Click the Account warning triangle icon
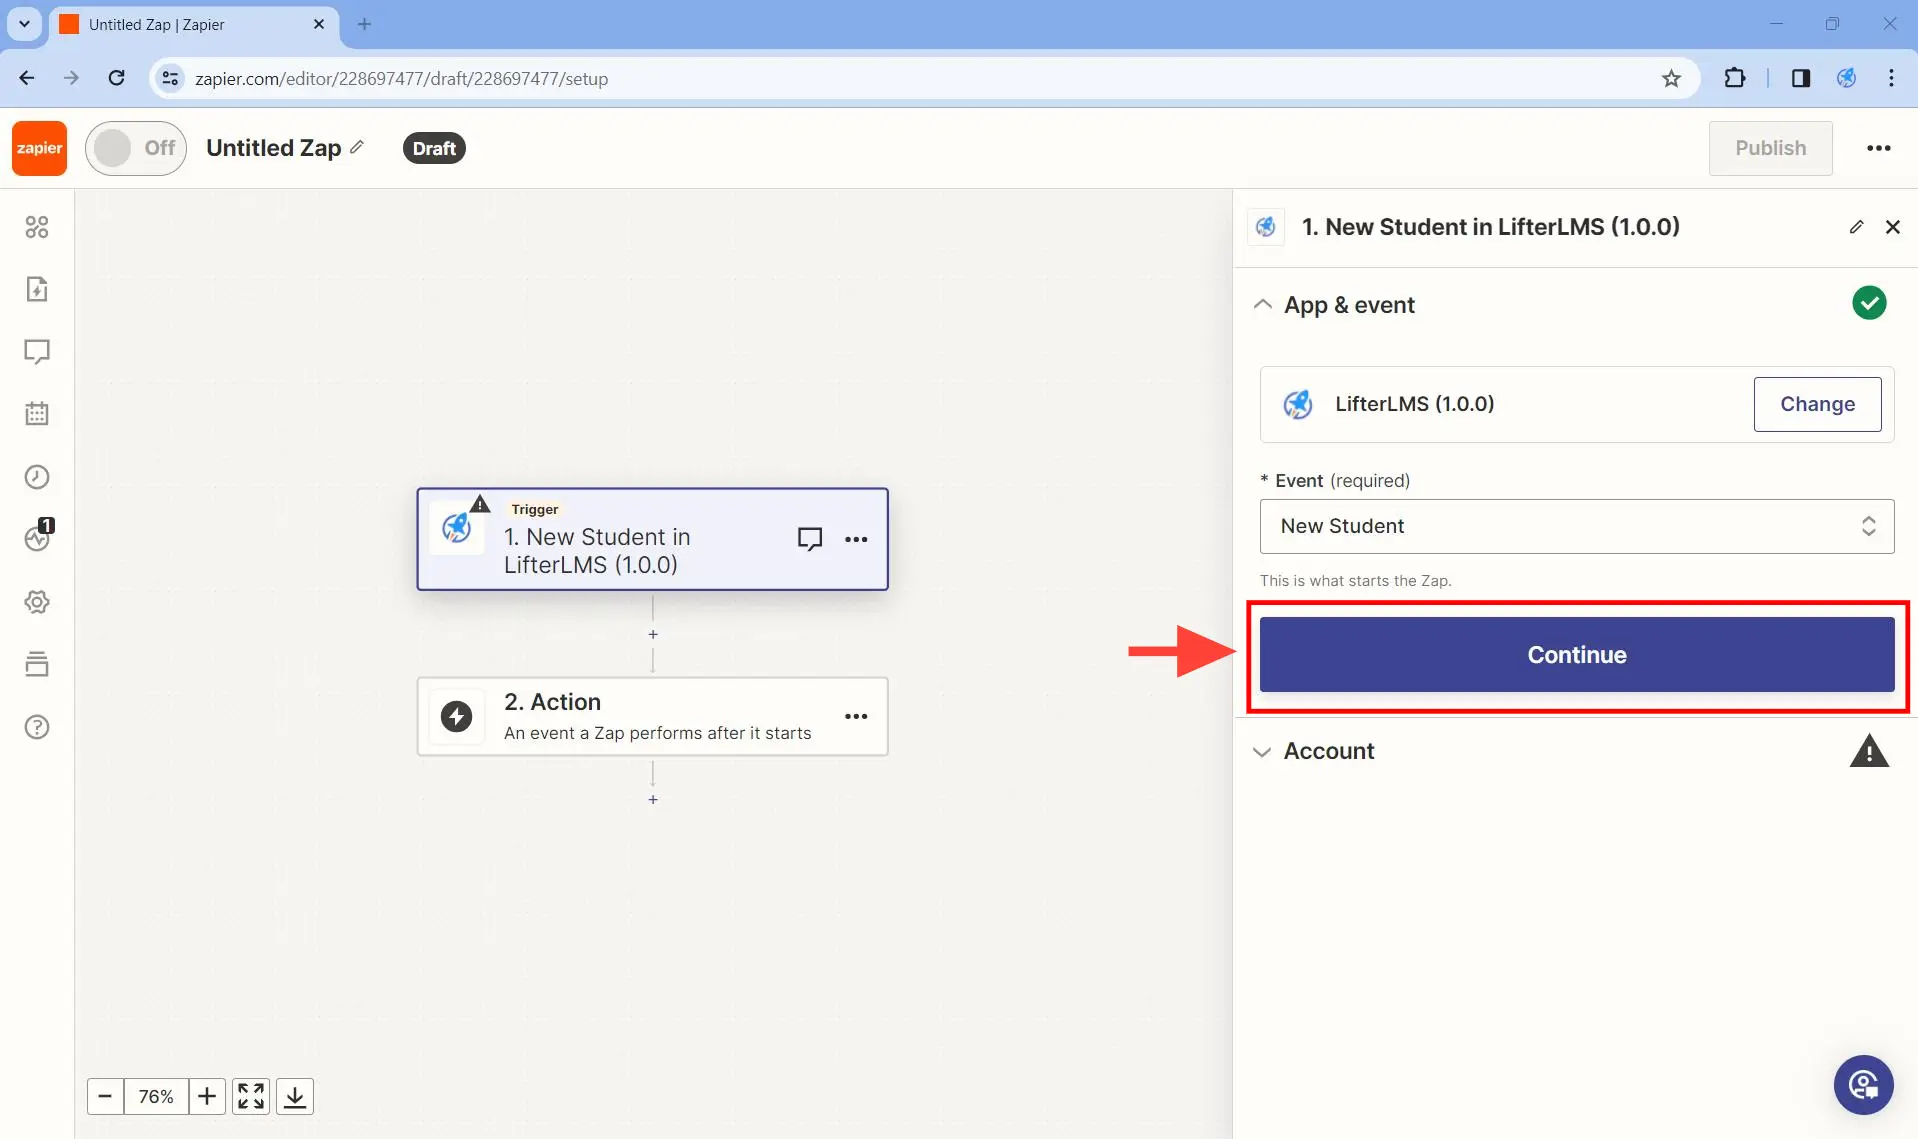 [x=1869, y=751]
